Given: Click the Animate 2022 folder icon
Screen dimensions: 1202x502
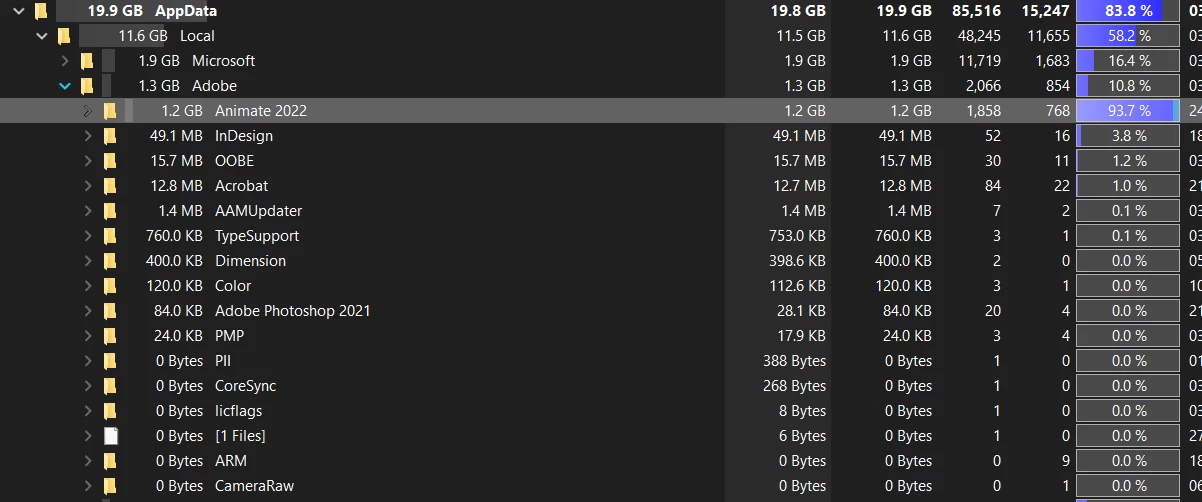Looking at the screenshot, I should (110, 111).
